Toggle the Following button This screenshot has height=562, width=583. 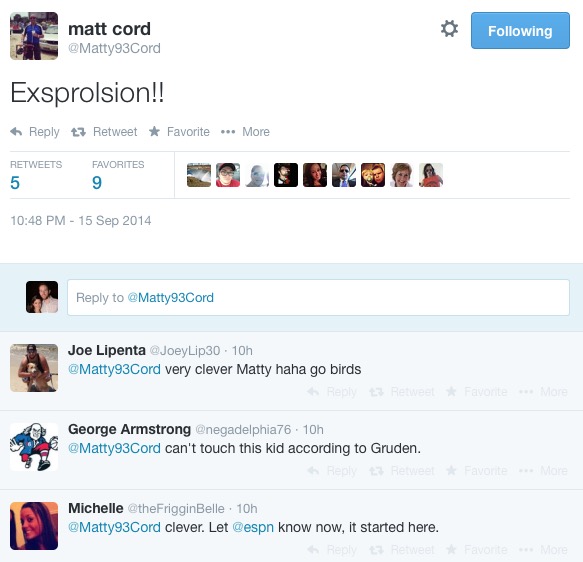coord(520,30)
